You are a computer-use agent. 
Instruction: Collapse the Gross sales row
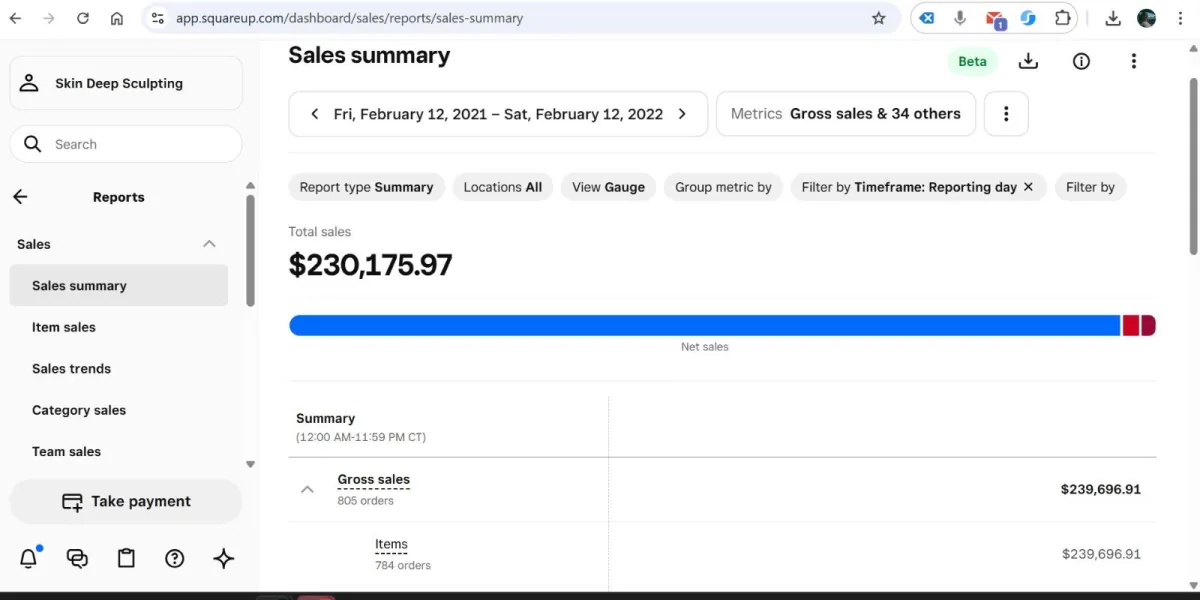(307, 489)
